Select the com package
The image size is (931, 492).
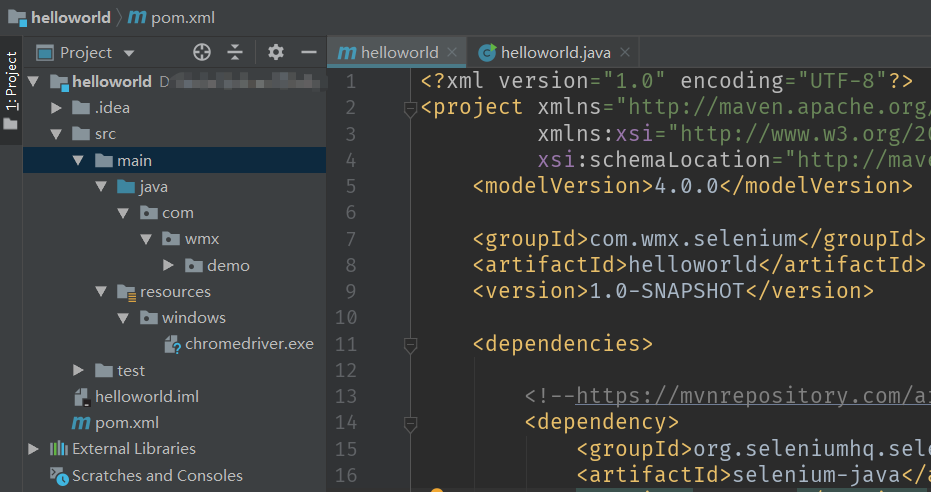coord(178,213)
